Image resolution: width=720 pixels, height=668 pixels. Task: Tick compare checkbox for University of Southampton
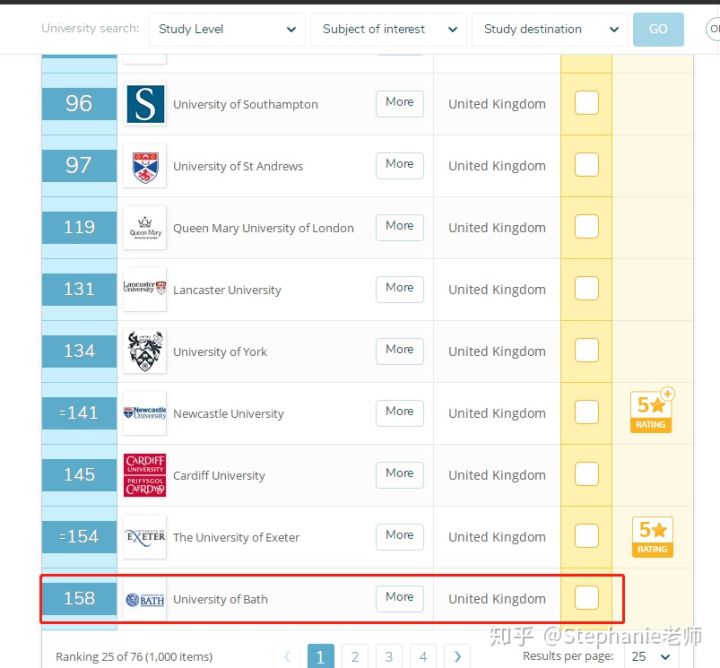click(586, 103)
